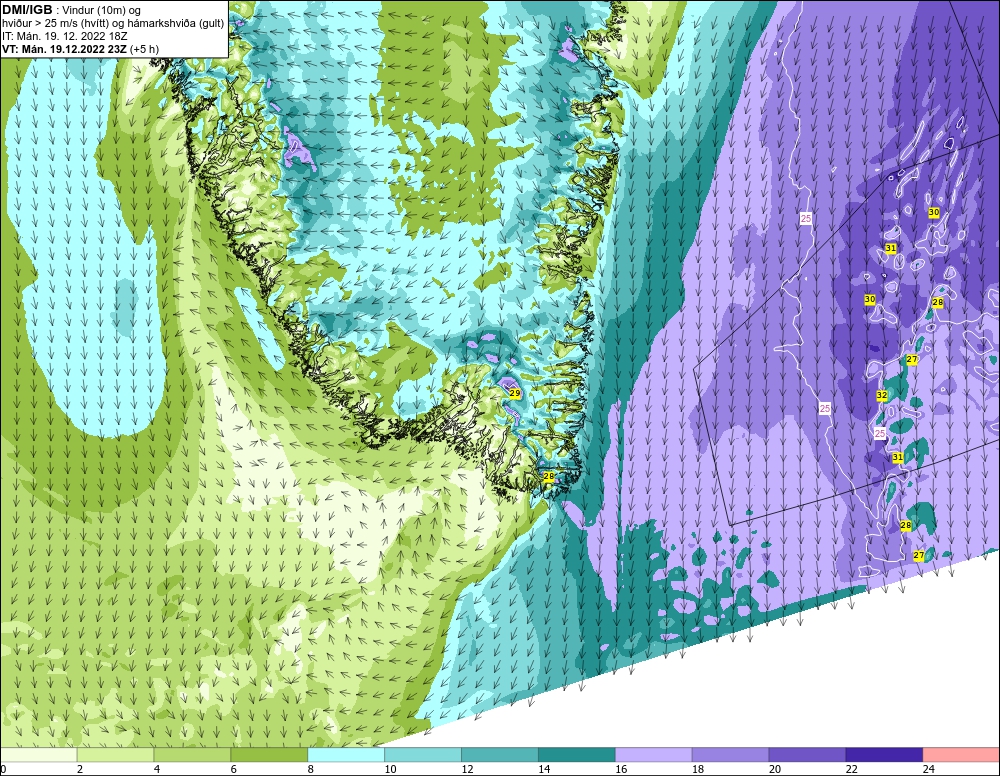Image resolution: width=1000 pixels, height=776 pixels.
Task: Click the "IT: Mán. 19. 12. 2022 18Z" line
Action: click(64, 36)
